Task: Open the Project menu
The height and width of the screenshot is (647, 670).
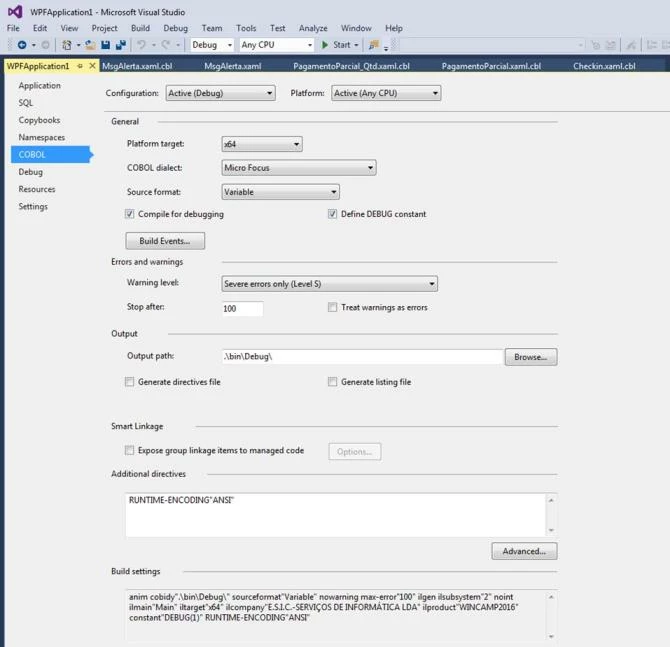Action: click(105, 28)
